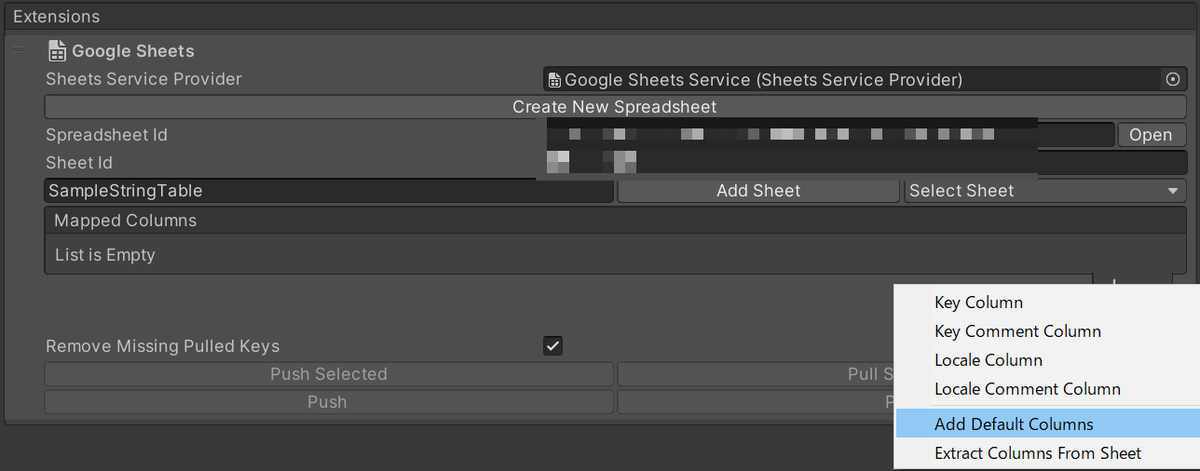The height and width of the screenshot is (471, 1200).
Task: Click the SampleStringTable name field
Action: 329,191
